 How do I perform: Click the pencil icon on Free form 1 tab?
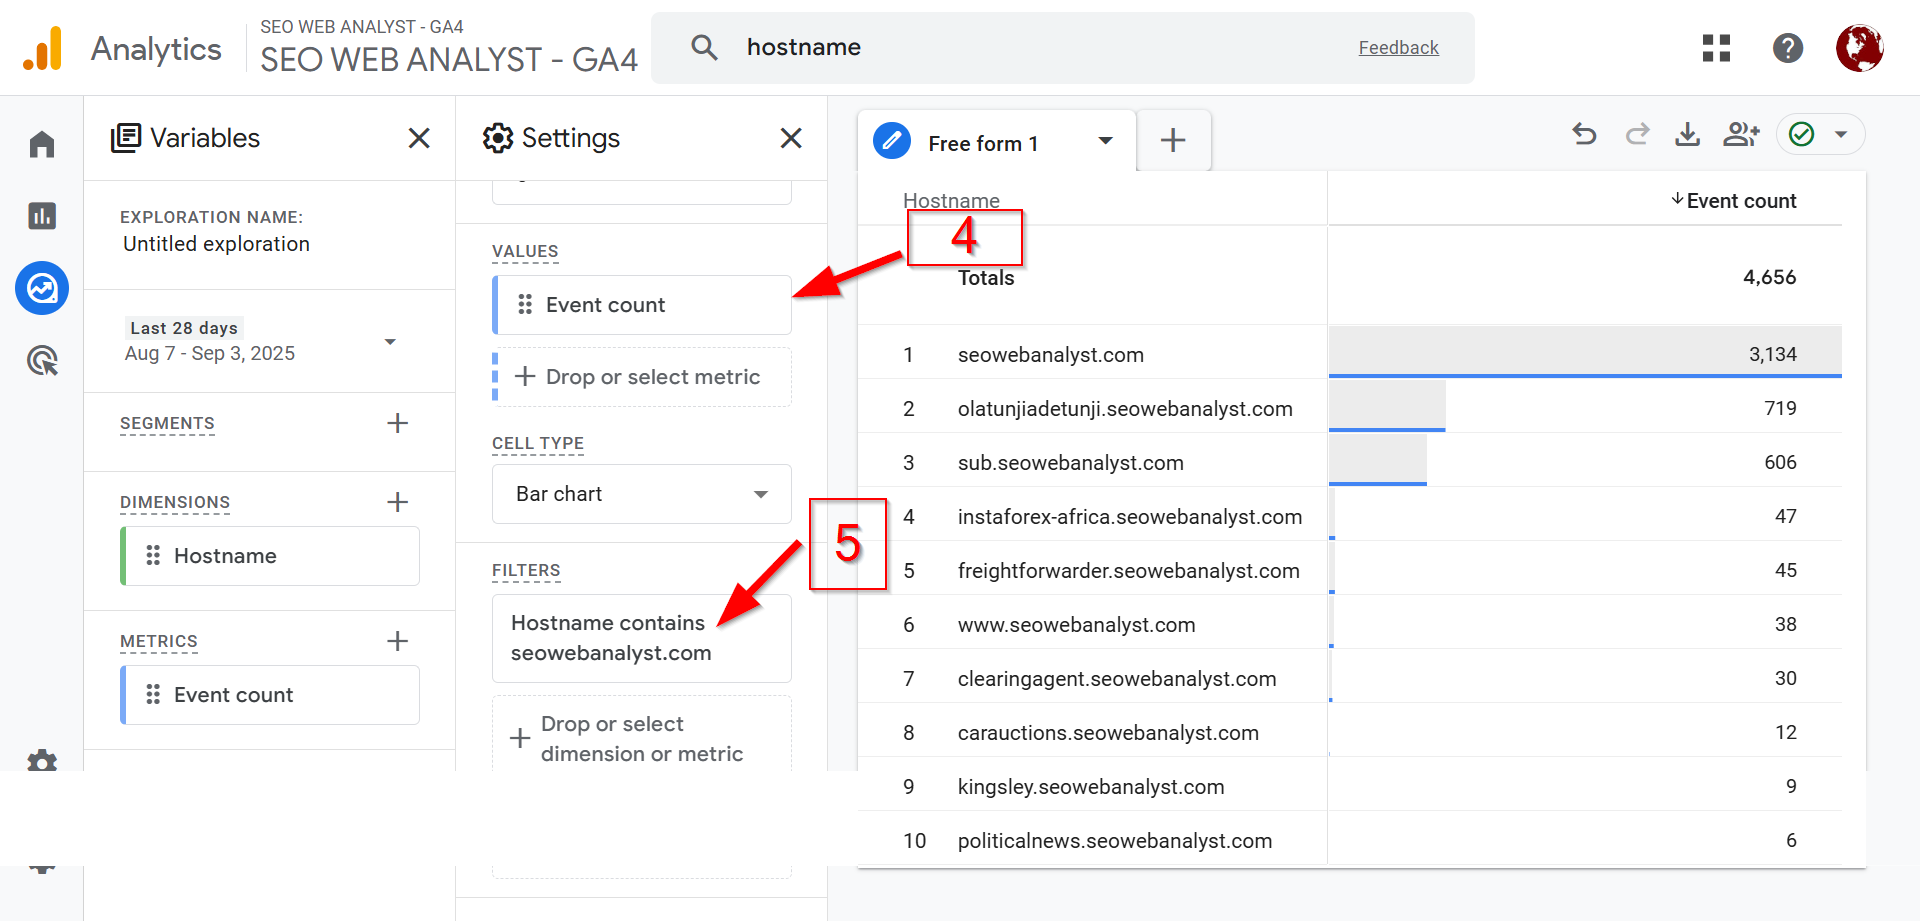click(892, 141)
